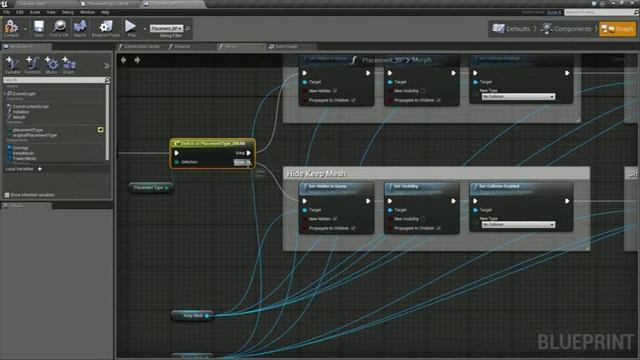Click Target pin of Set Collision Enabled in Hide Keep Mesh
The height and width of the screenshot is (360, 640).
(475, 210)
